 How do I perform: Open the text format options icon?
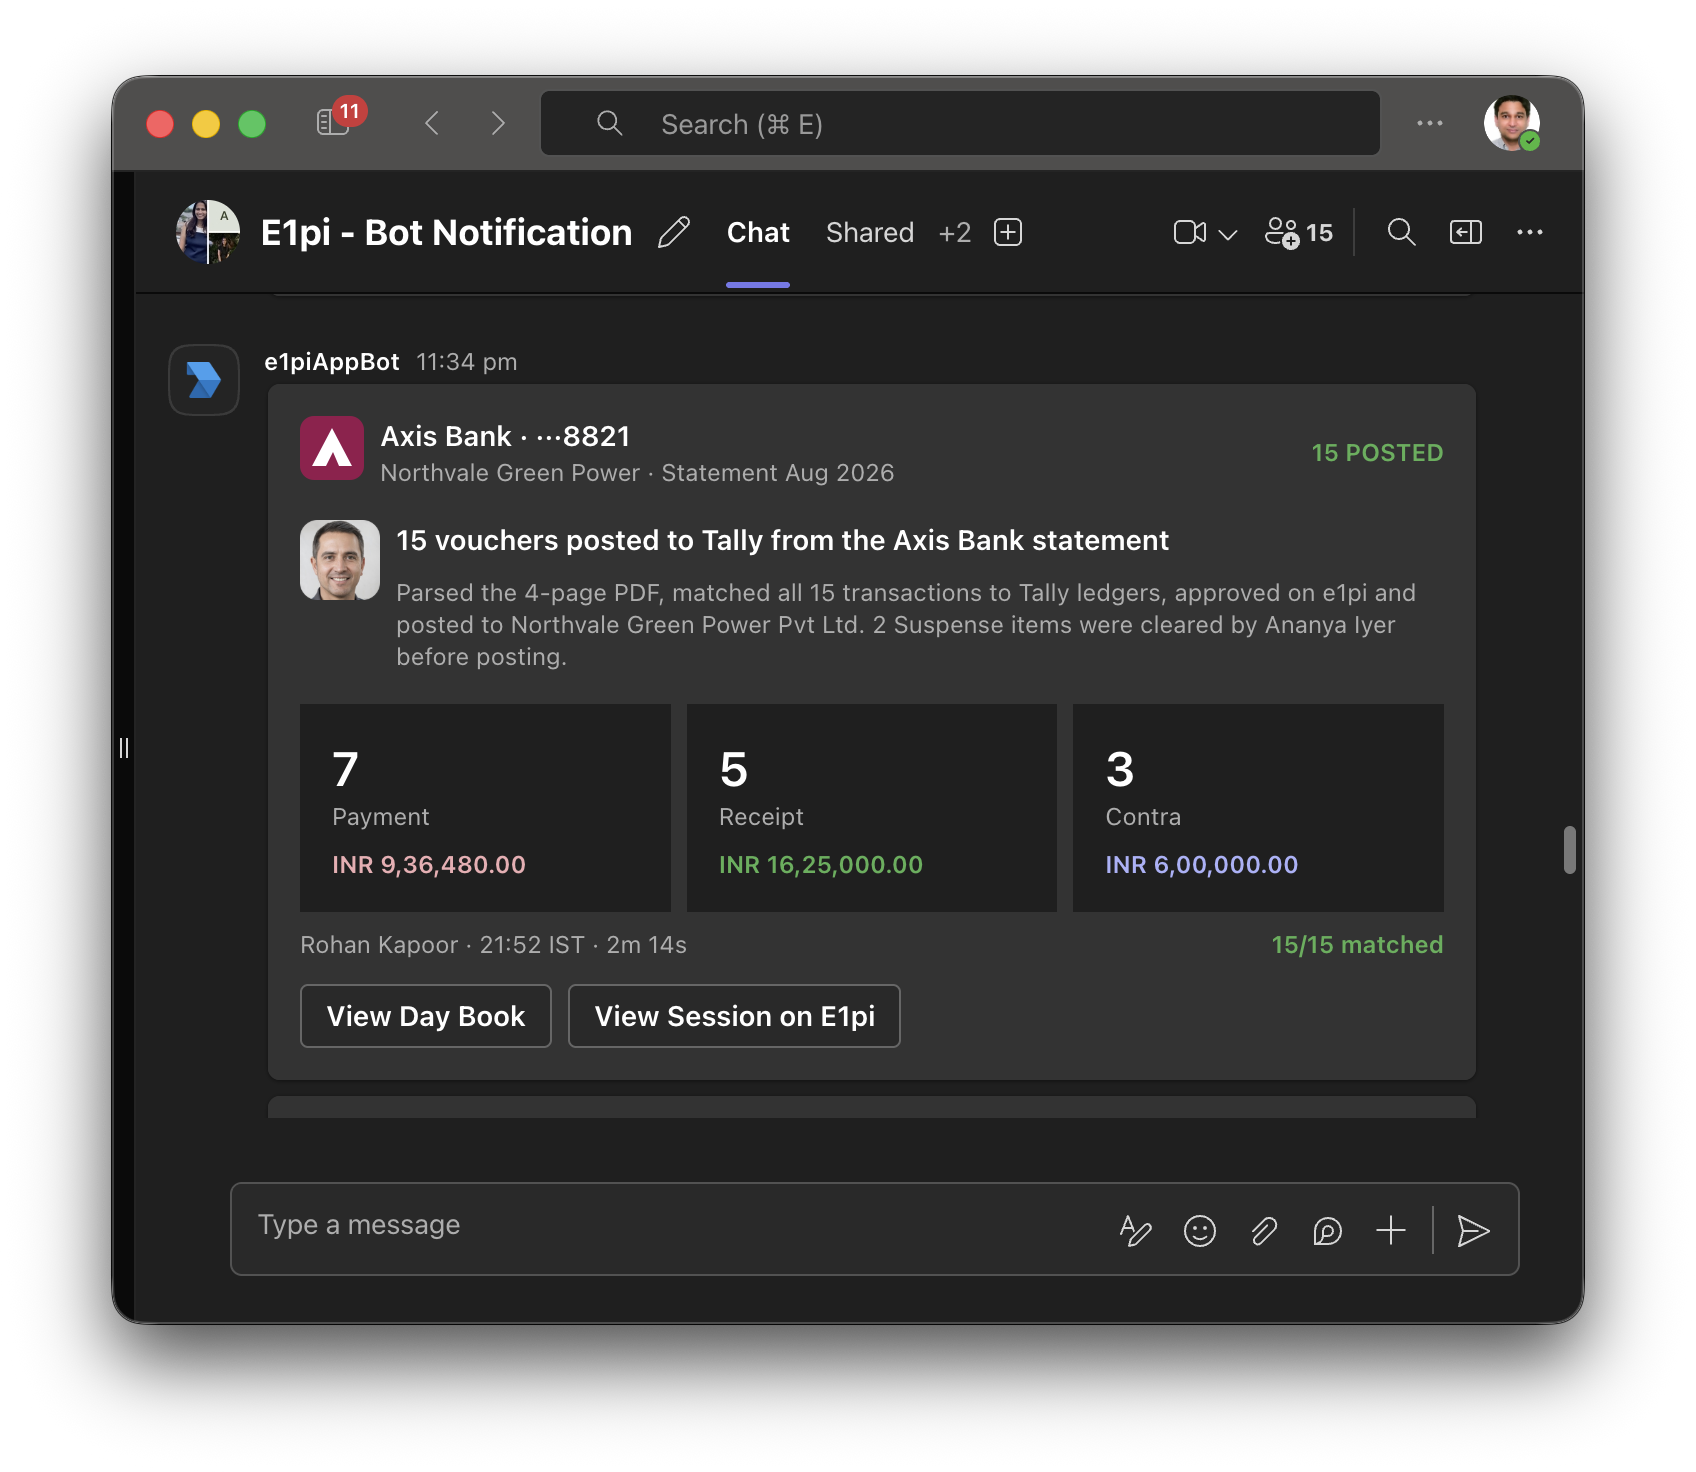point(1135,1230)
